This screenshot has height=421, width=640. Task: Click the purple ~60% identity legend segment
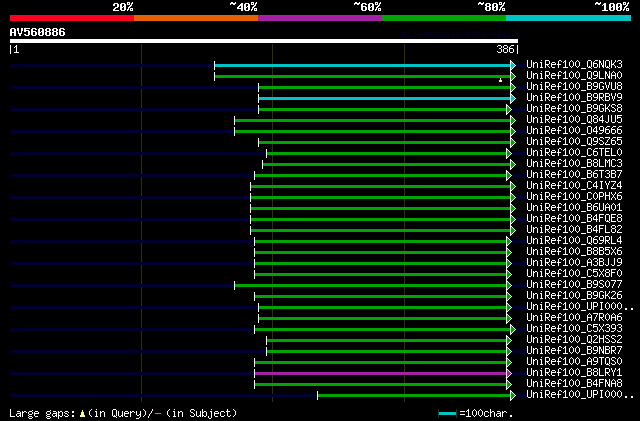pos(320,18)
